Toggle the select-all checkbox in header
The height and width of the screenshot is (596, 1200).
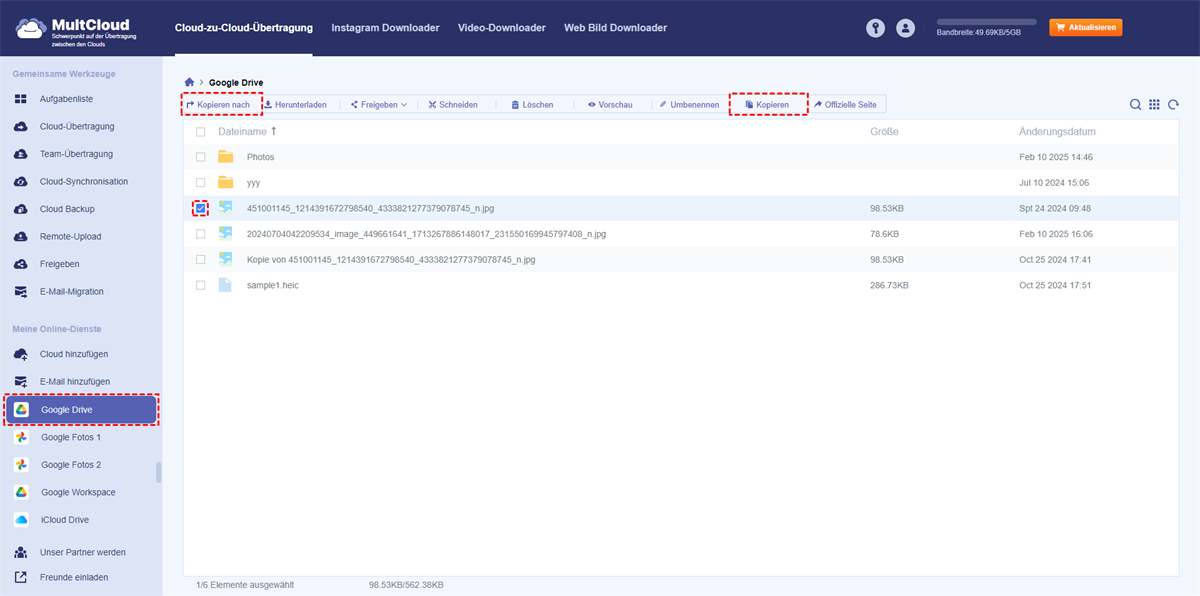pos(201,132)
